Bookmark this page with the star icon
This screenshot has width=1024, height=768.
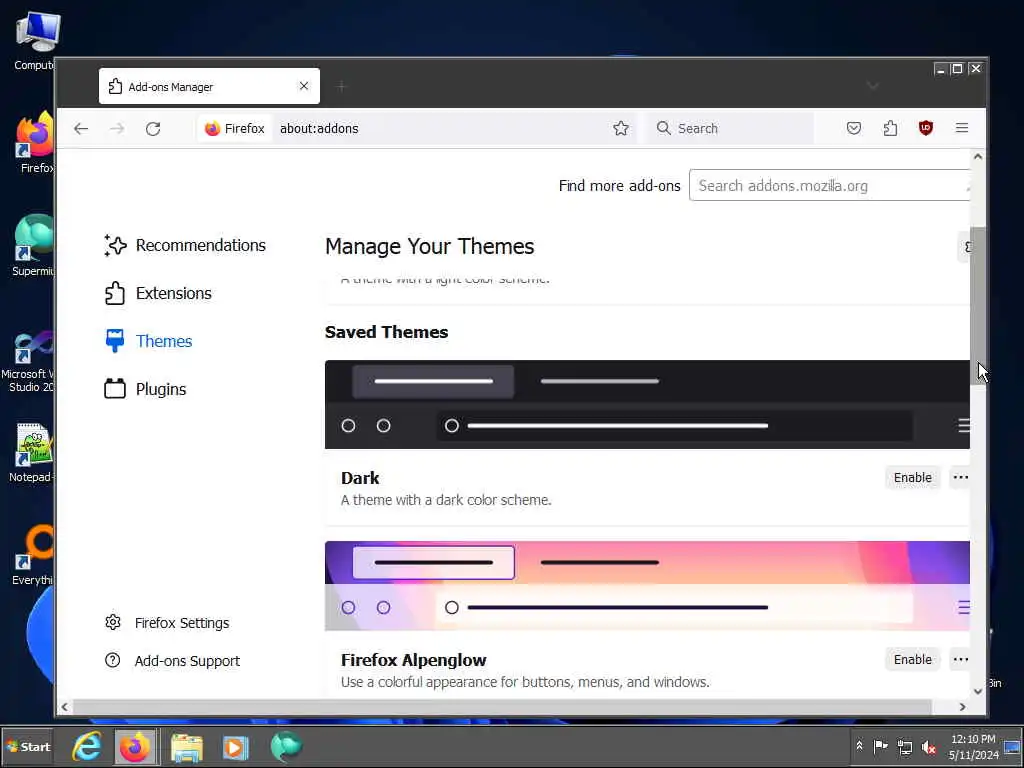(x=620, y=129)
